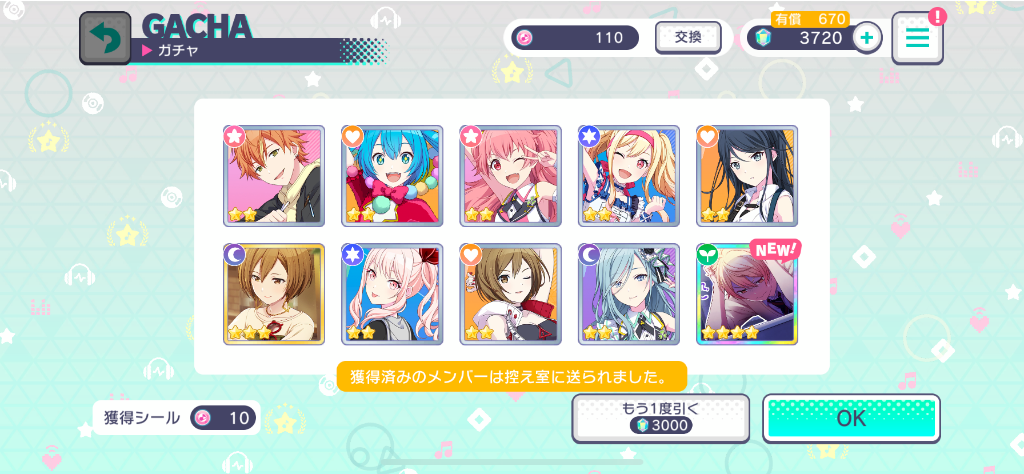The width and height of the screenshot is (1024, 474).
Task: Pull again with もう1度引く 3000 button
Action: click(x=661, y=419)
